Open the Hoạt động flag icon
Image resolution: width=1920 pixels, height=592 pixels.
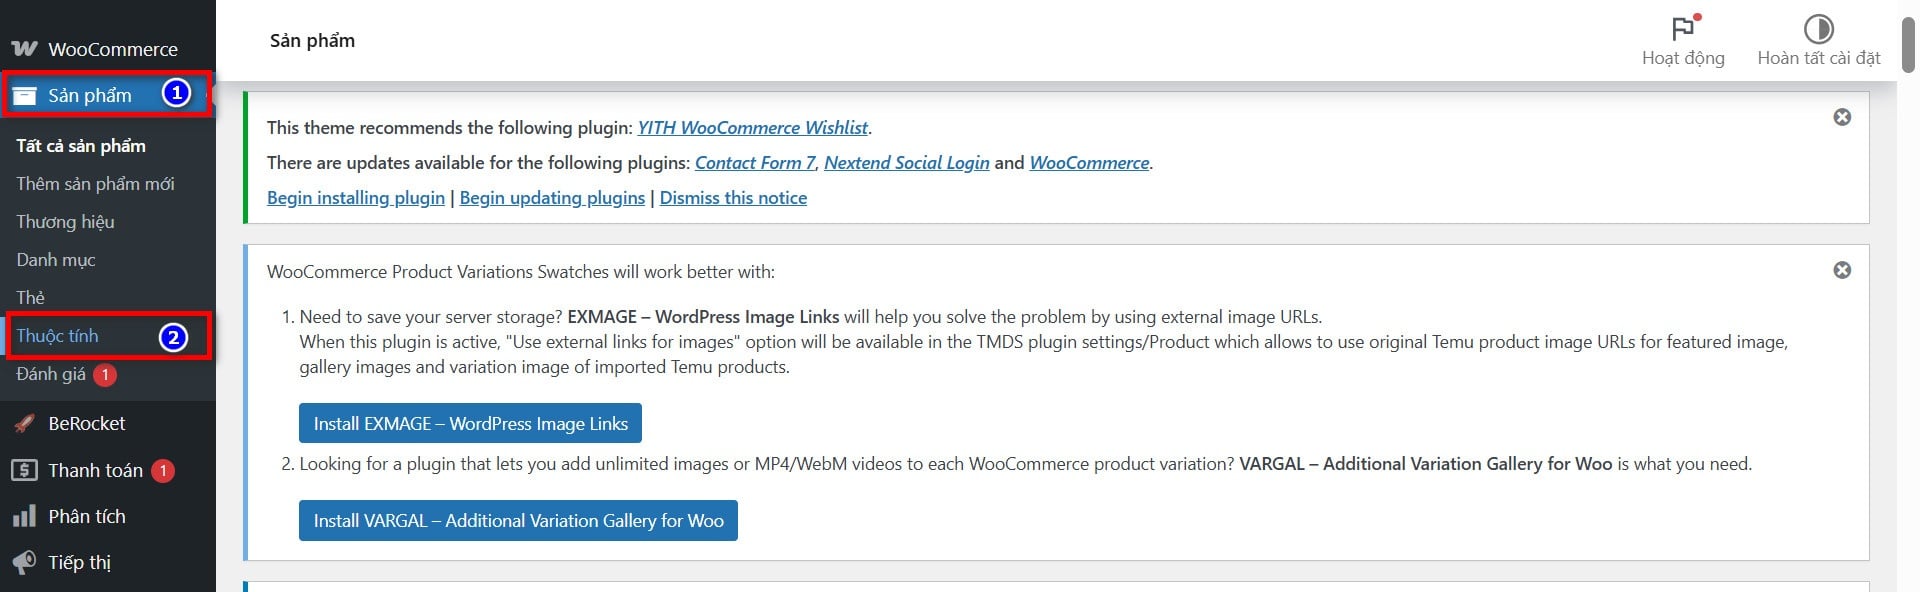click(x=1684, y=29)
